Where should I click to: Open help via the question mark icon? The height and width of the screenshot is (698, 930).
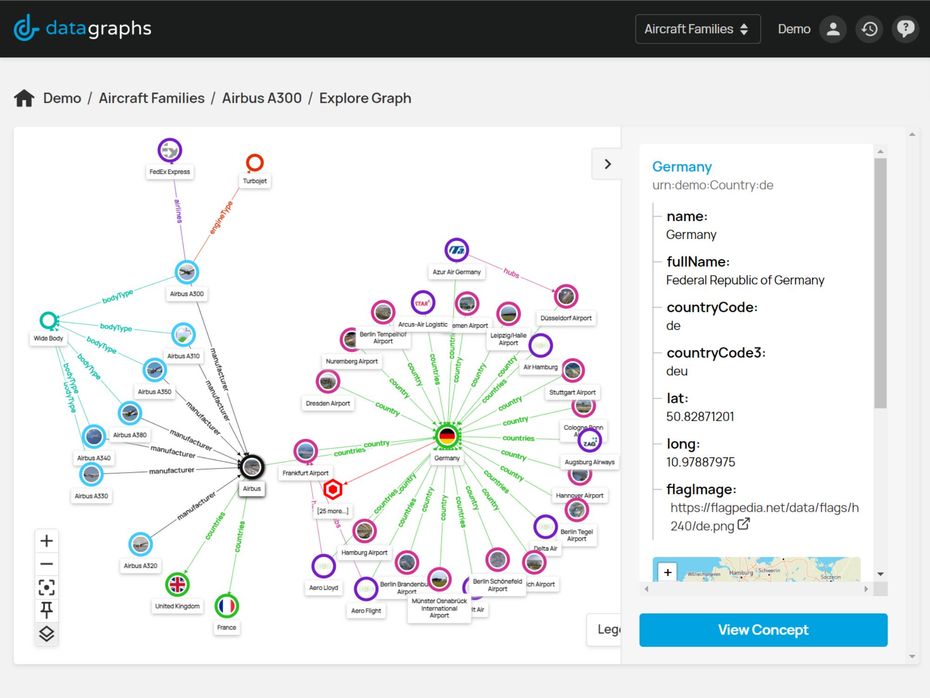905,29
